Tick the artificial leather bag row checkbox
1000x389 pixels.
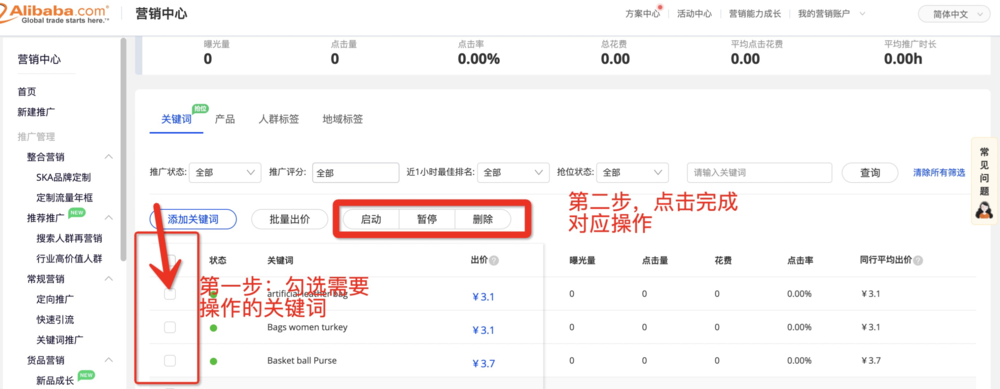[x=170, y=294]
